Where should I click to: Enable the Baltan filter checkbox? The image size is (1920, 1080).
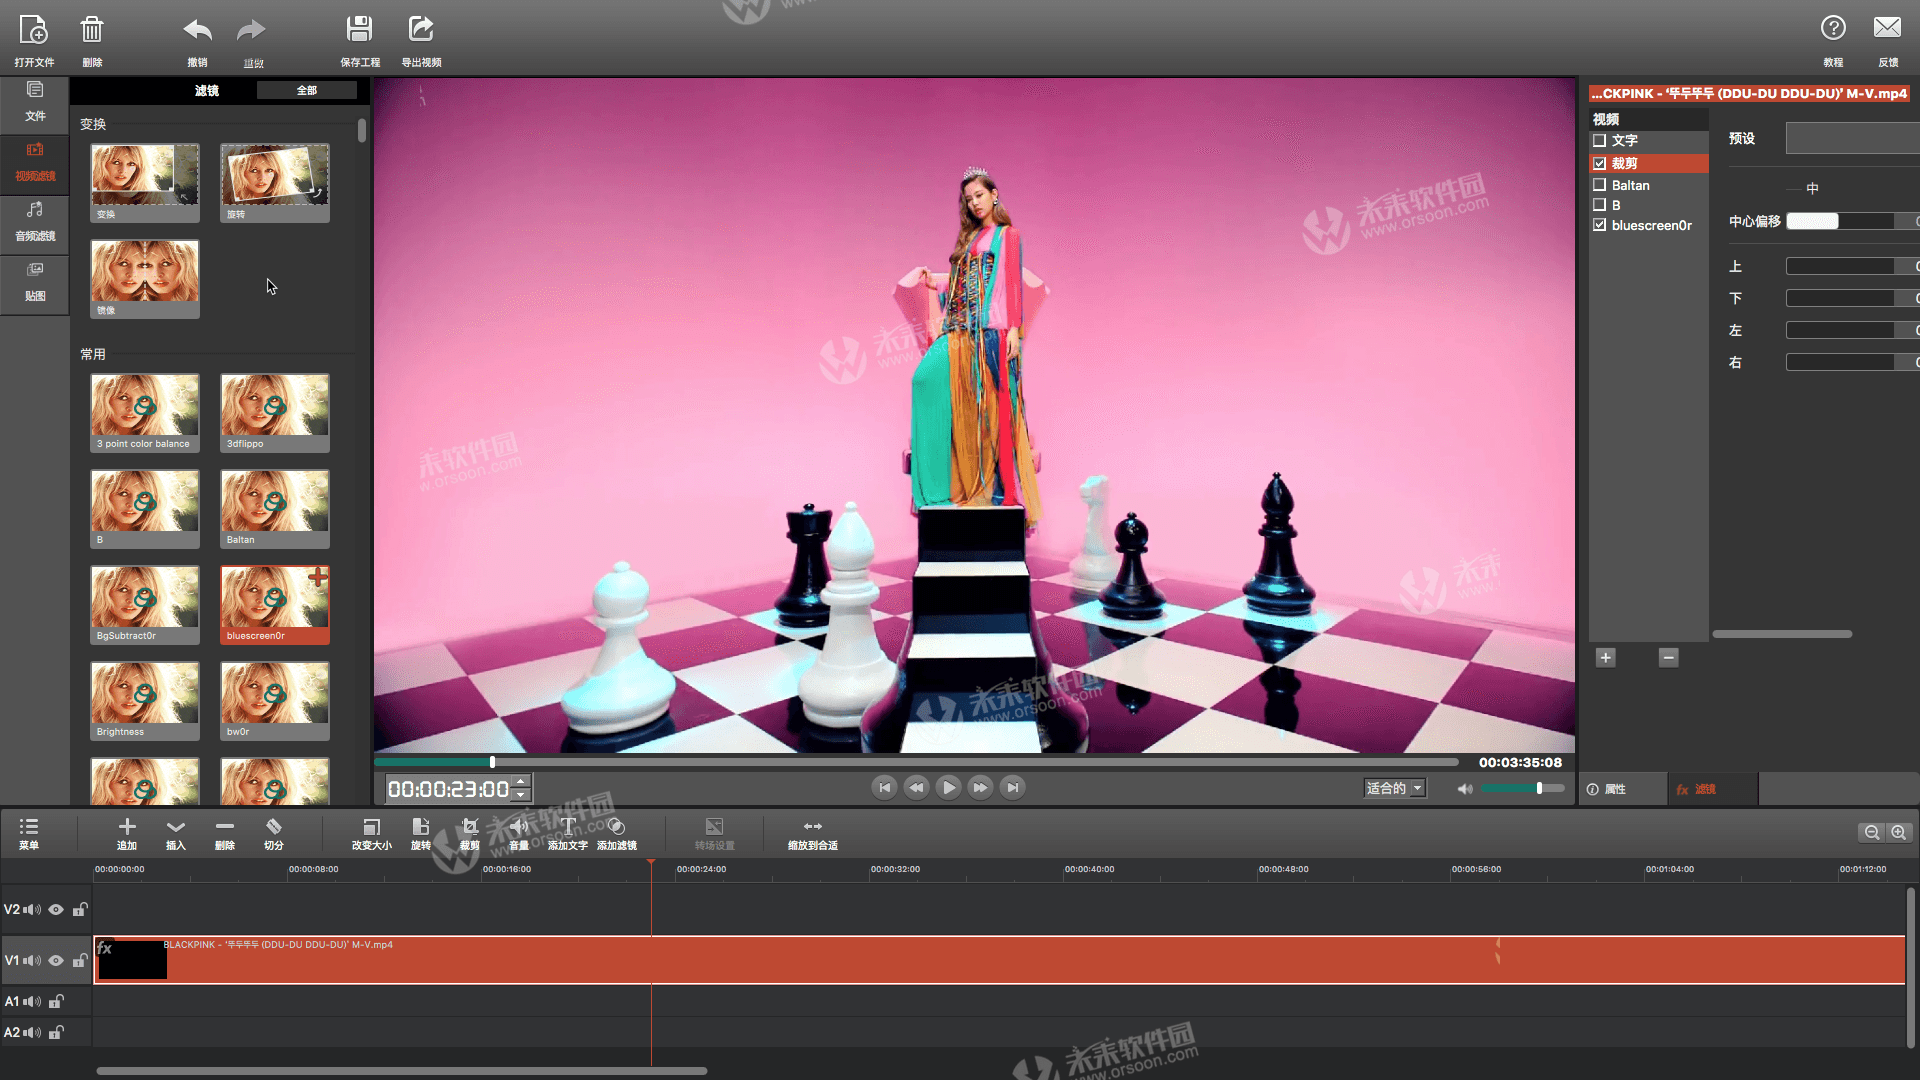click(1600, 185)
